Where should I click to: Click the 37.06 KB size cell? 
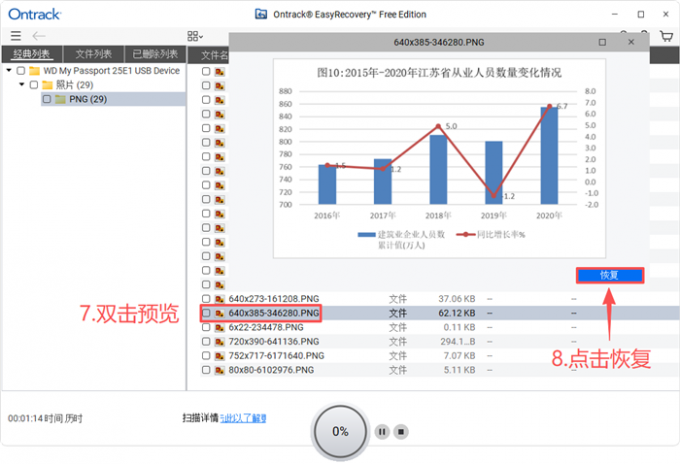(457, 299)
